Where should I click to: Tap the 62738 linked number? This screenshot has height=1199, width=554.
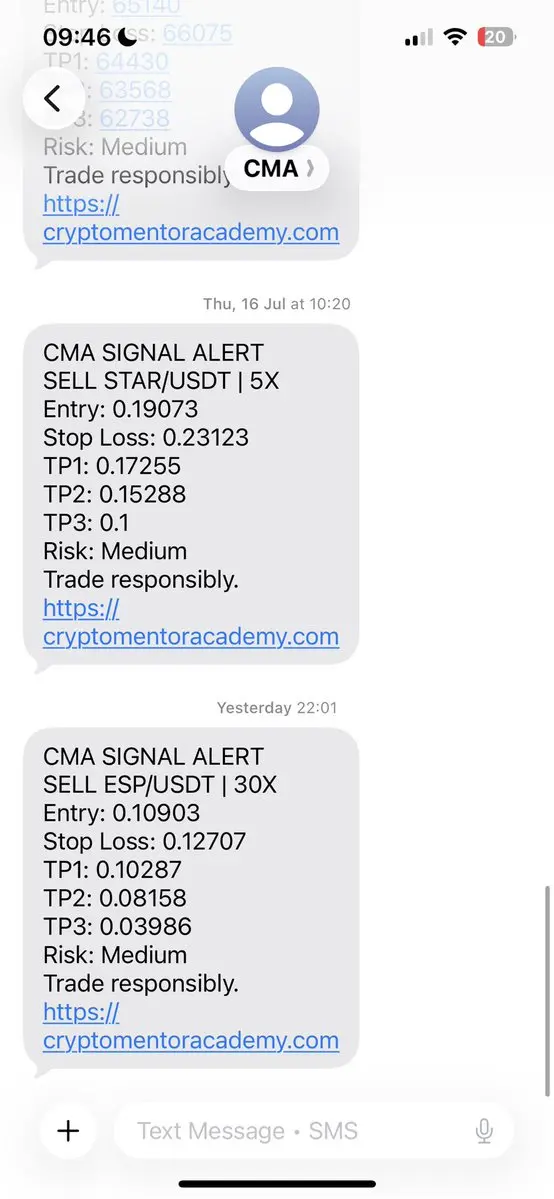(x=134, y=118)
